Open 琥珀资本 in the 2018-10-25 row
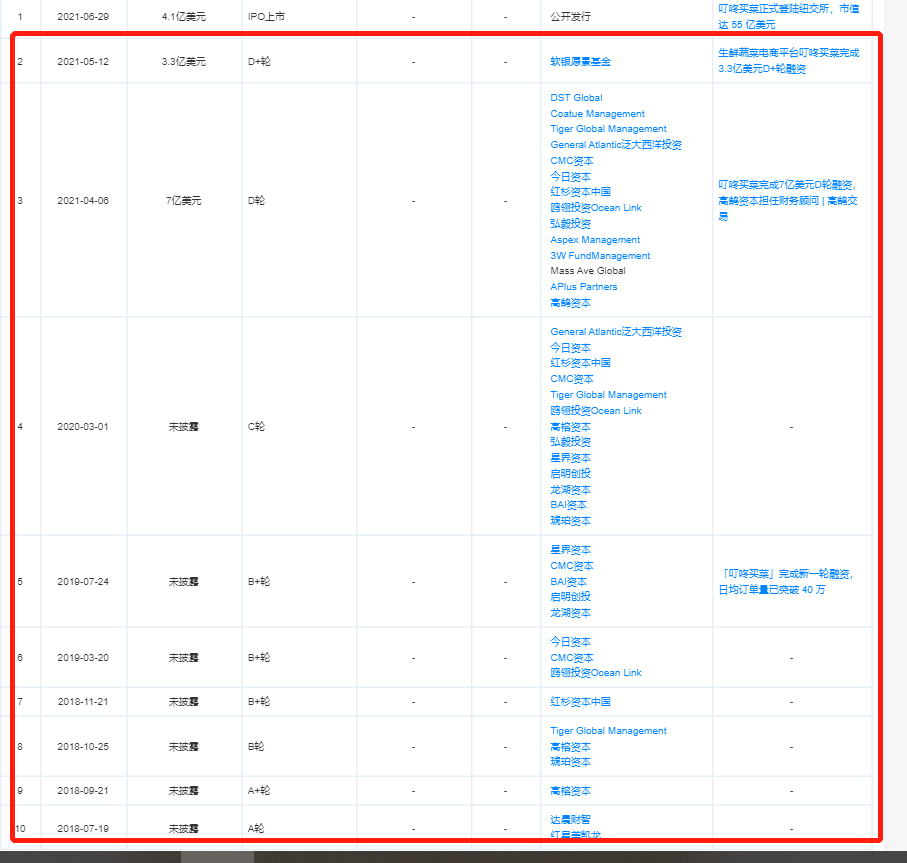The width and height of the screenshot is (907, 863). 570,762
